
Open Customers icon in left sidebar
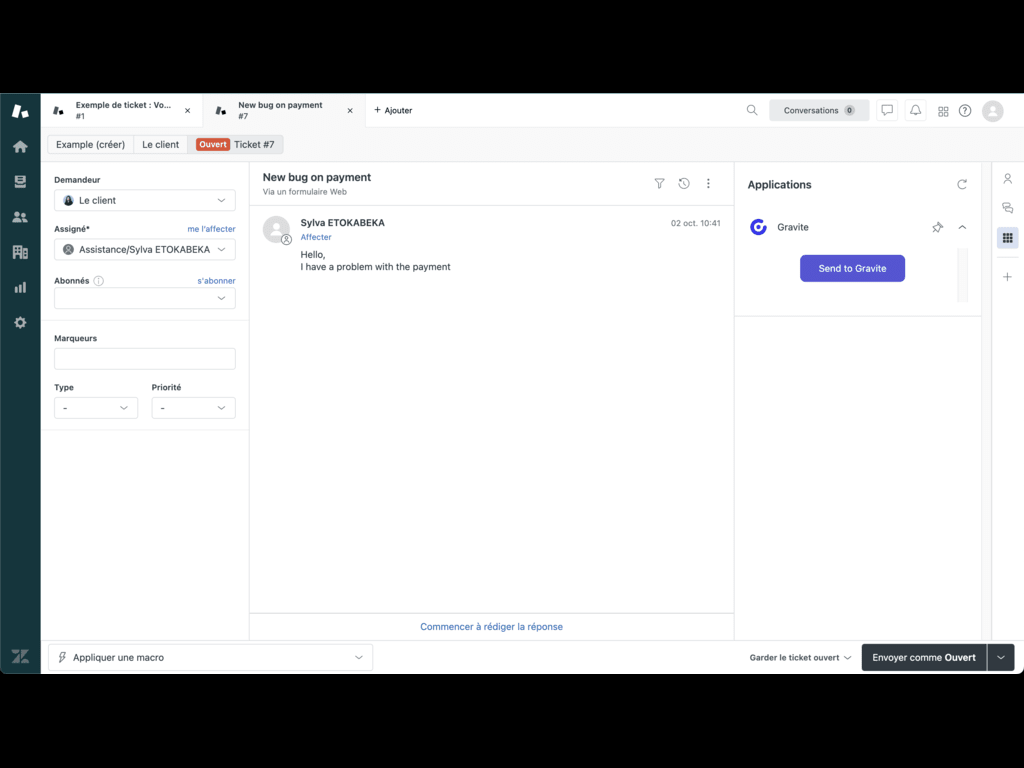point(20,217)
